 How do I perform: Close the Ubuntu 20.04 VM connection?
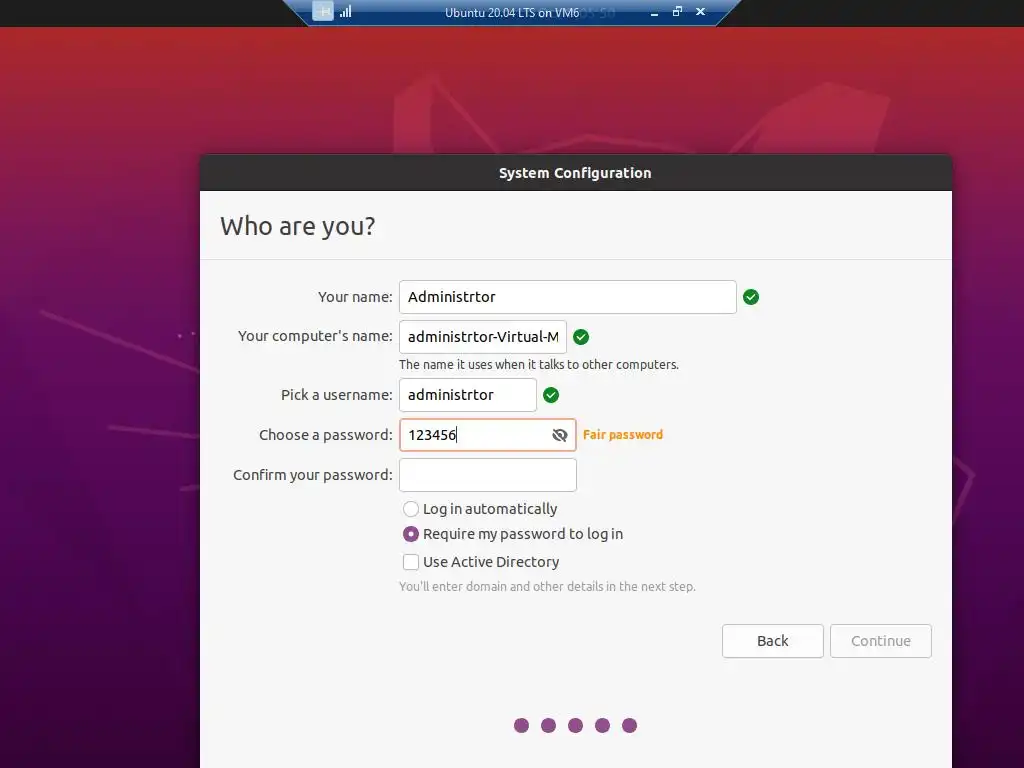(700, 11)
